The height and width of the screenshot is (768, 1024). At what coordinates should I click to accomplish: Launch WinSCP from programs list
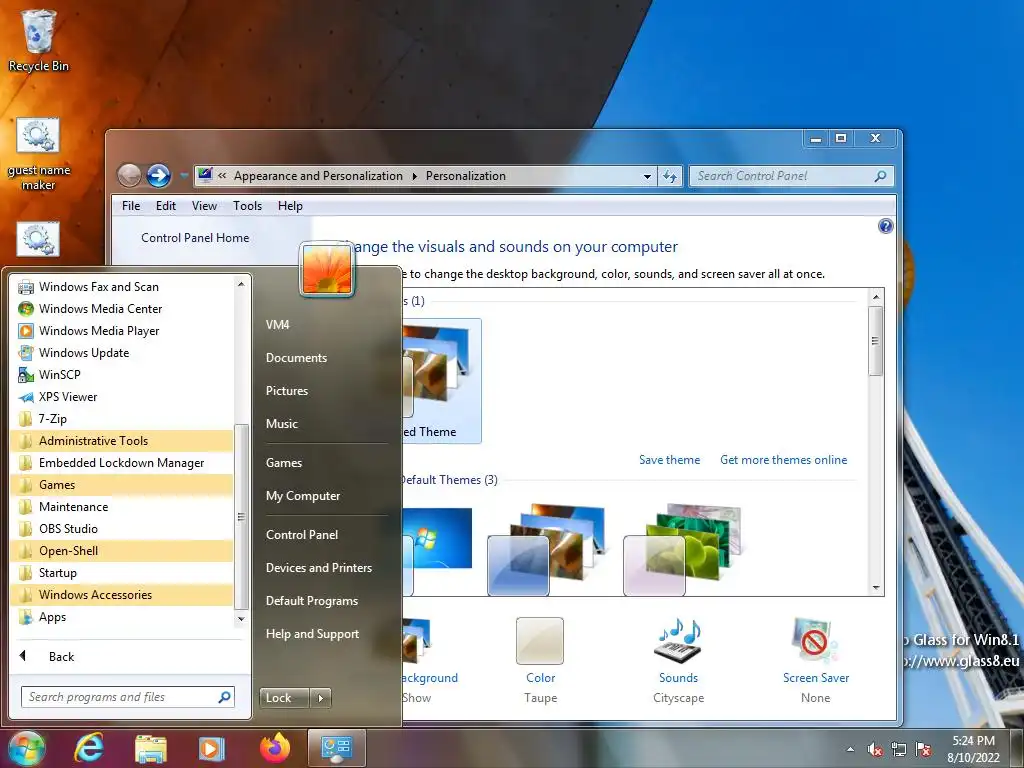[122, 375]
